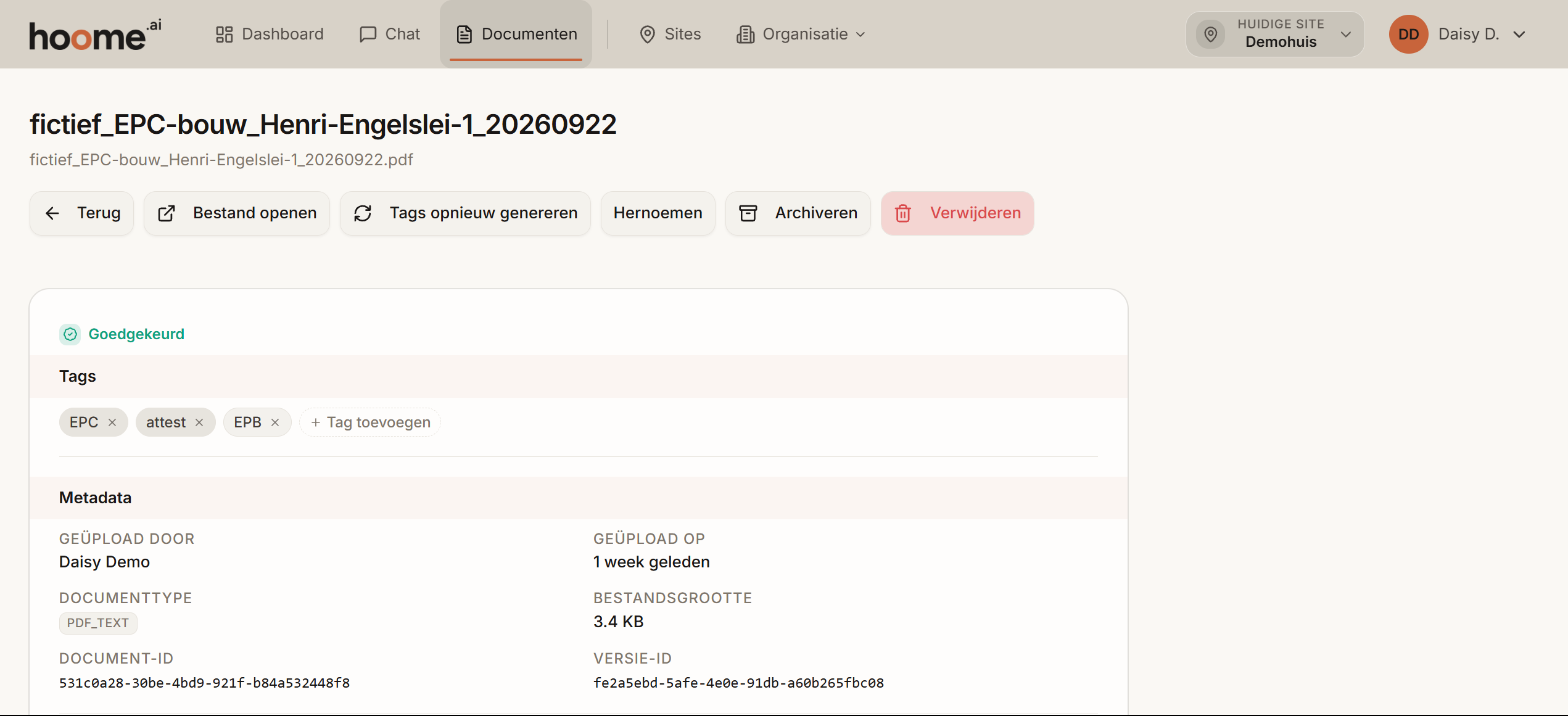Select the Documenten tab

pyautogui.click(x=516, y=34)
